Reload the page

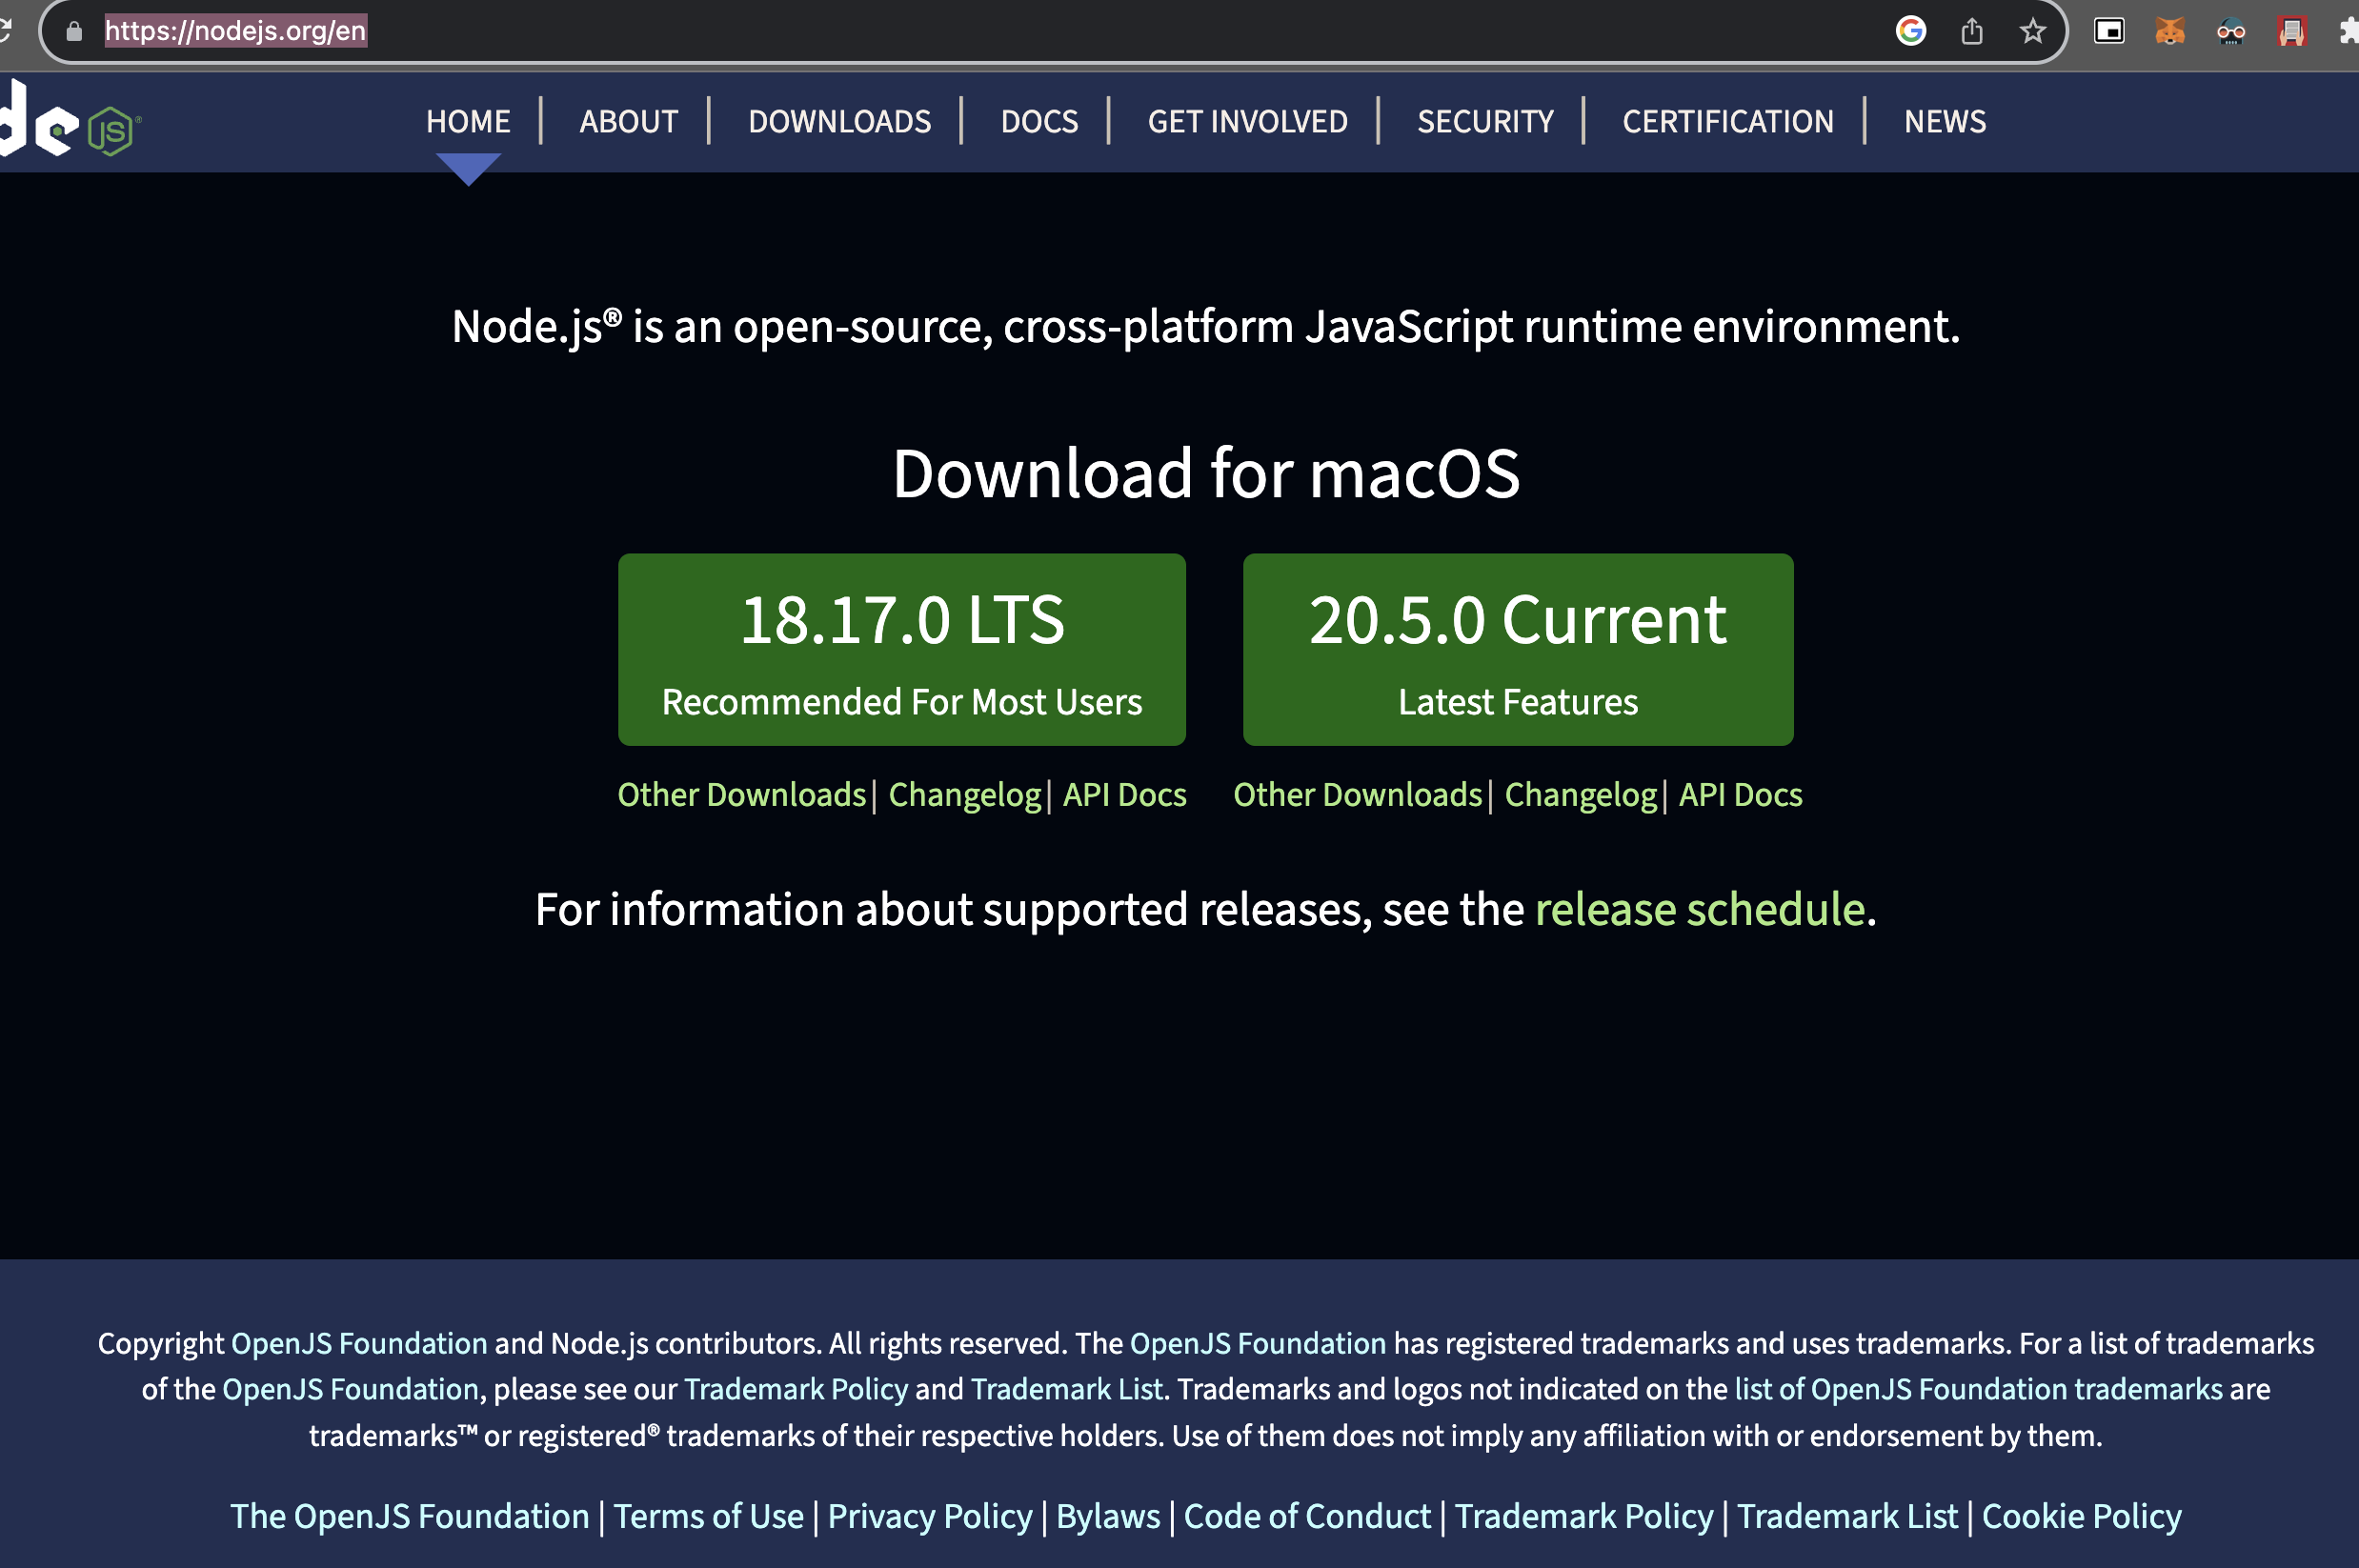[5, 31]
